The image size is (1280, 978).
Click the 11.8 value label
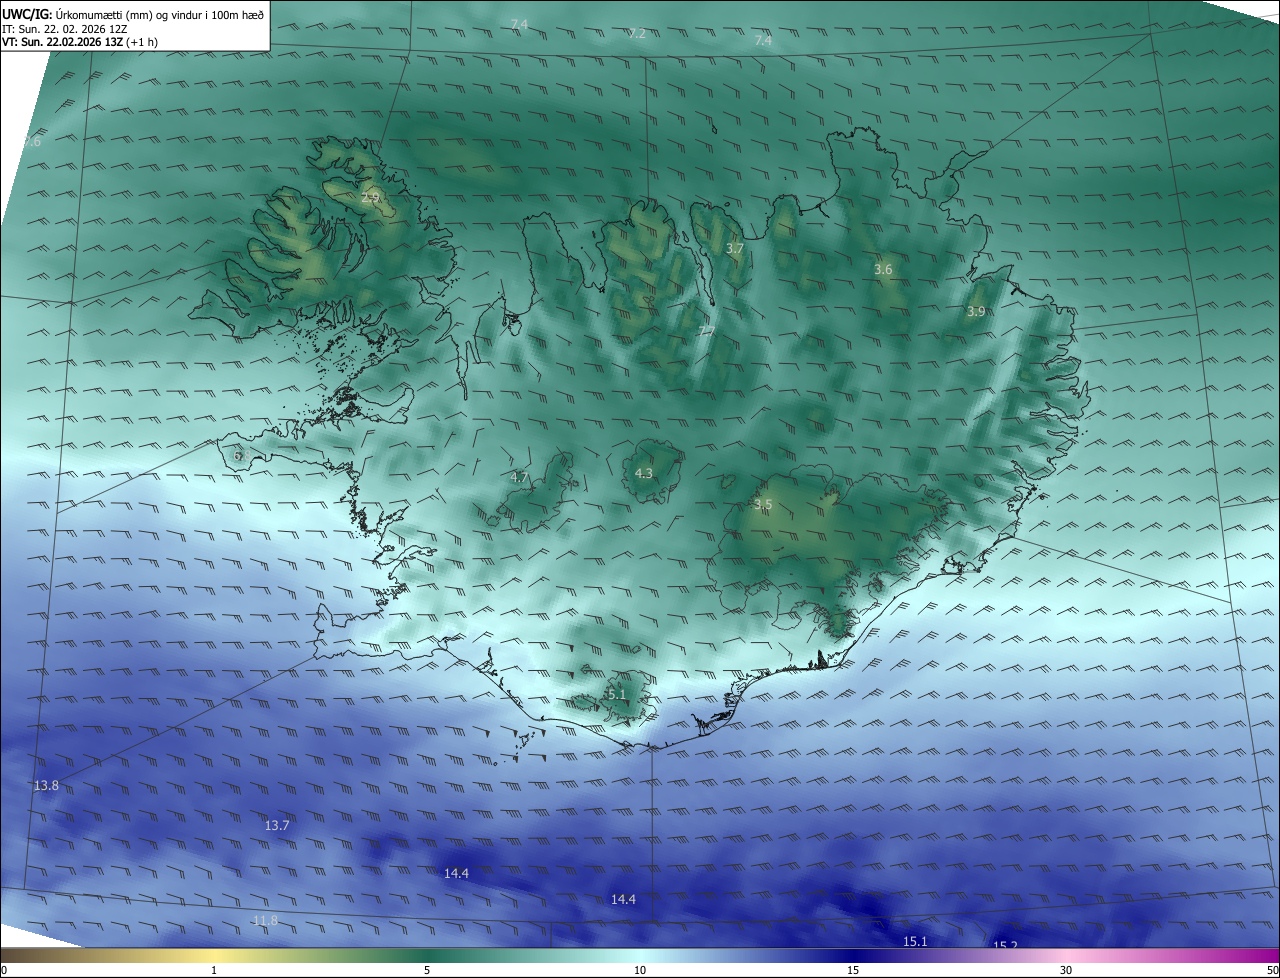(265, 921)
